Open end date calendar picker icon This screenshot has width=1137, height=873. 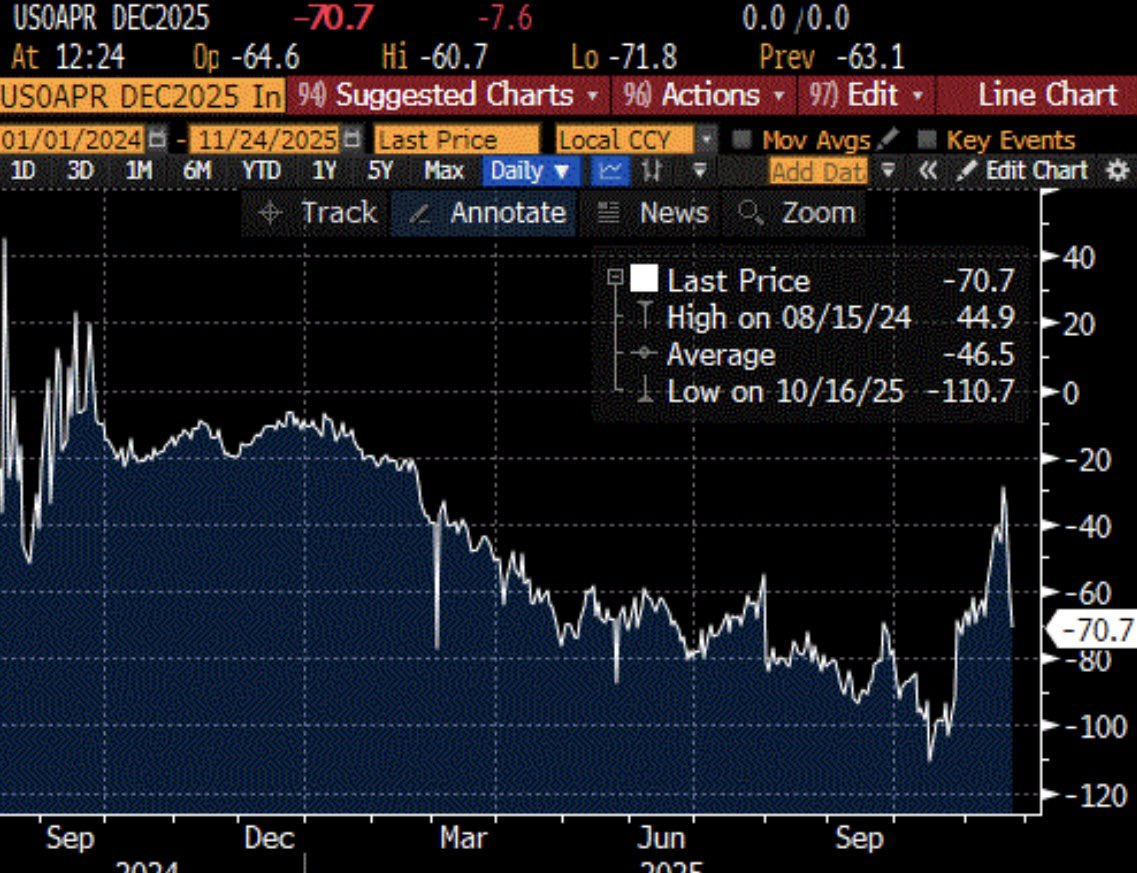coord(352,139)
